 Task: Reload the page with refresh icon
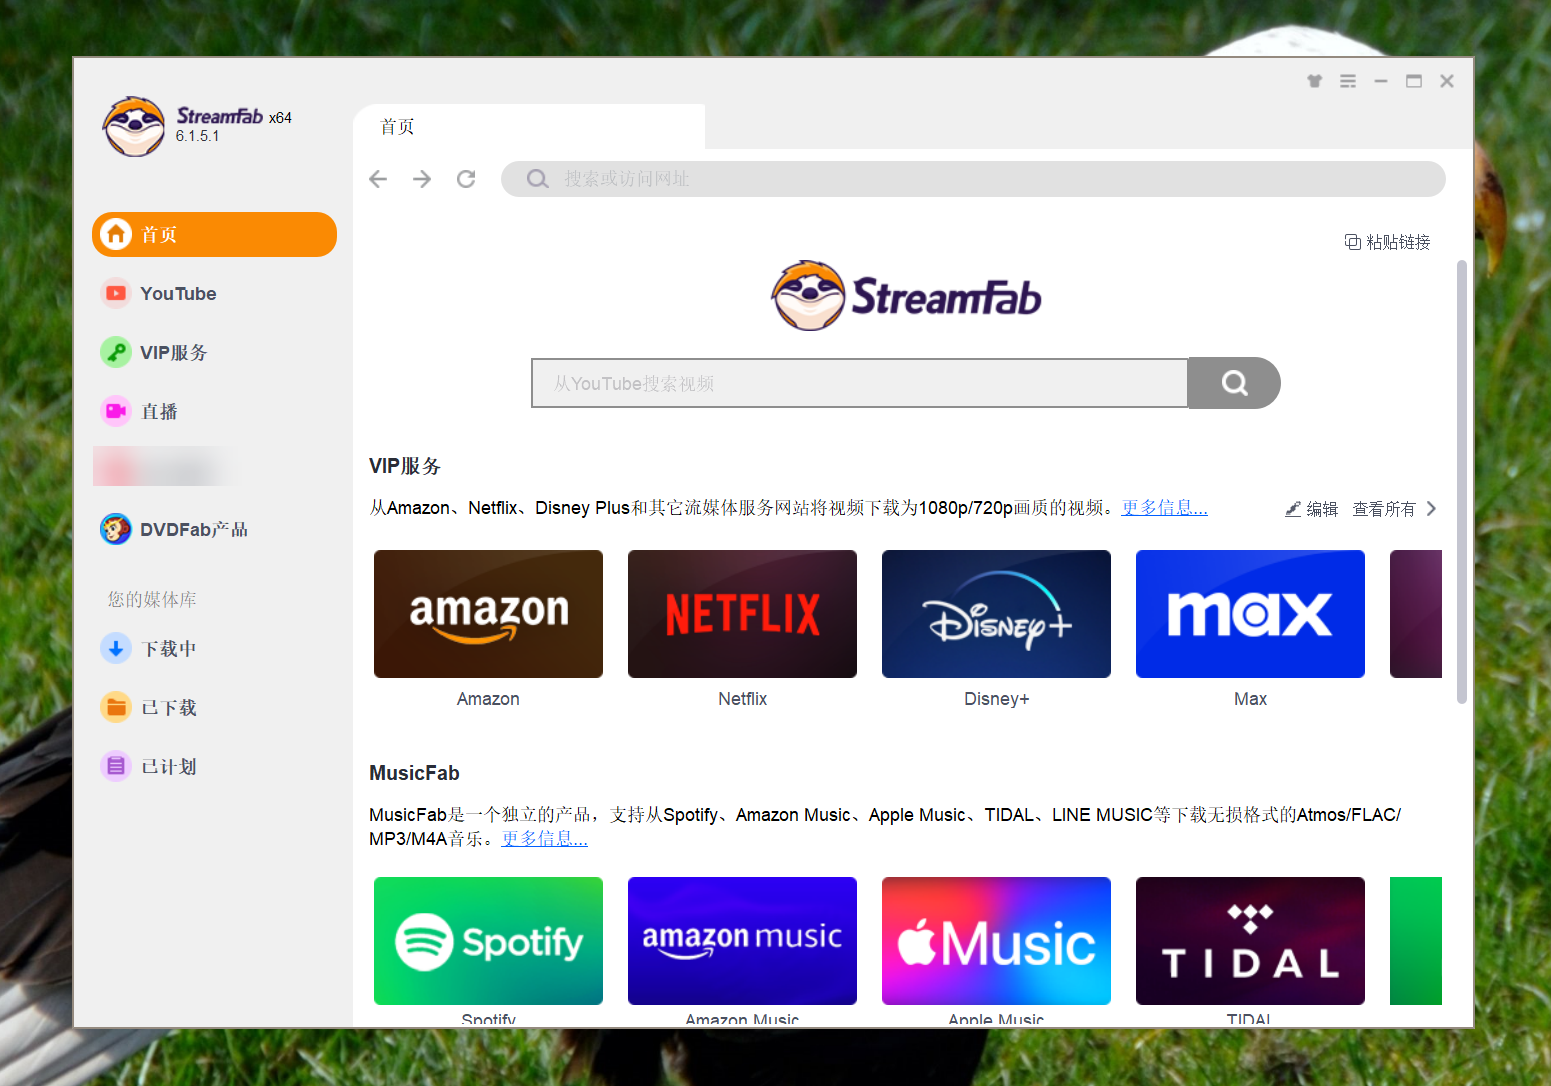click(x=466, y=179)
